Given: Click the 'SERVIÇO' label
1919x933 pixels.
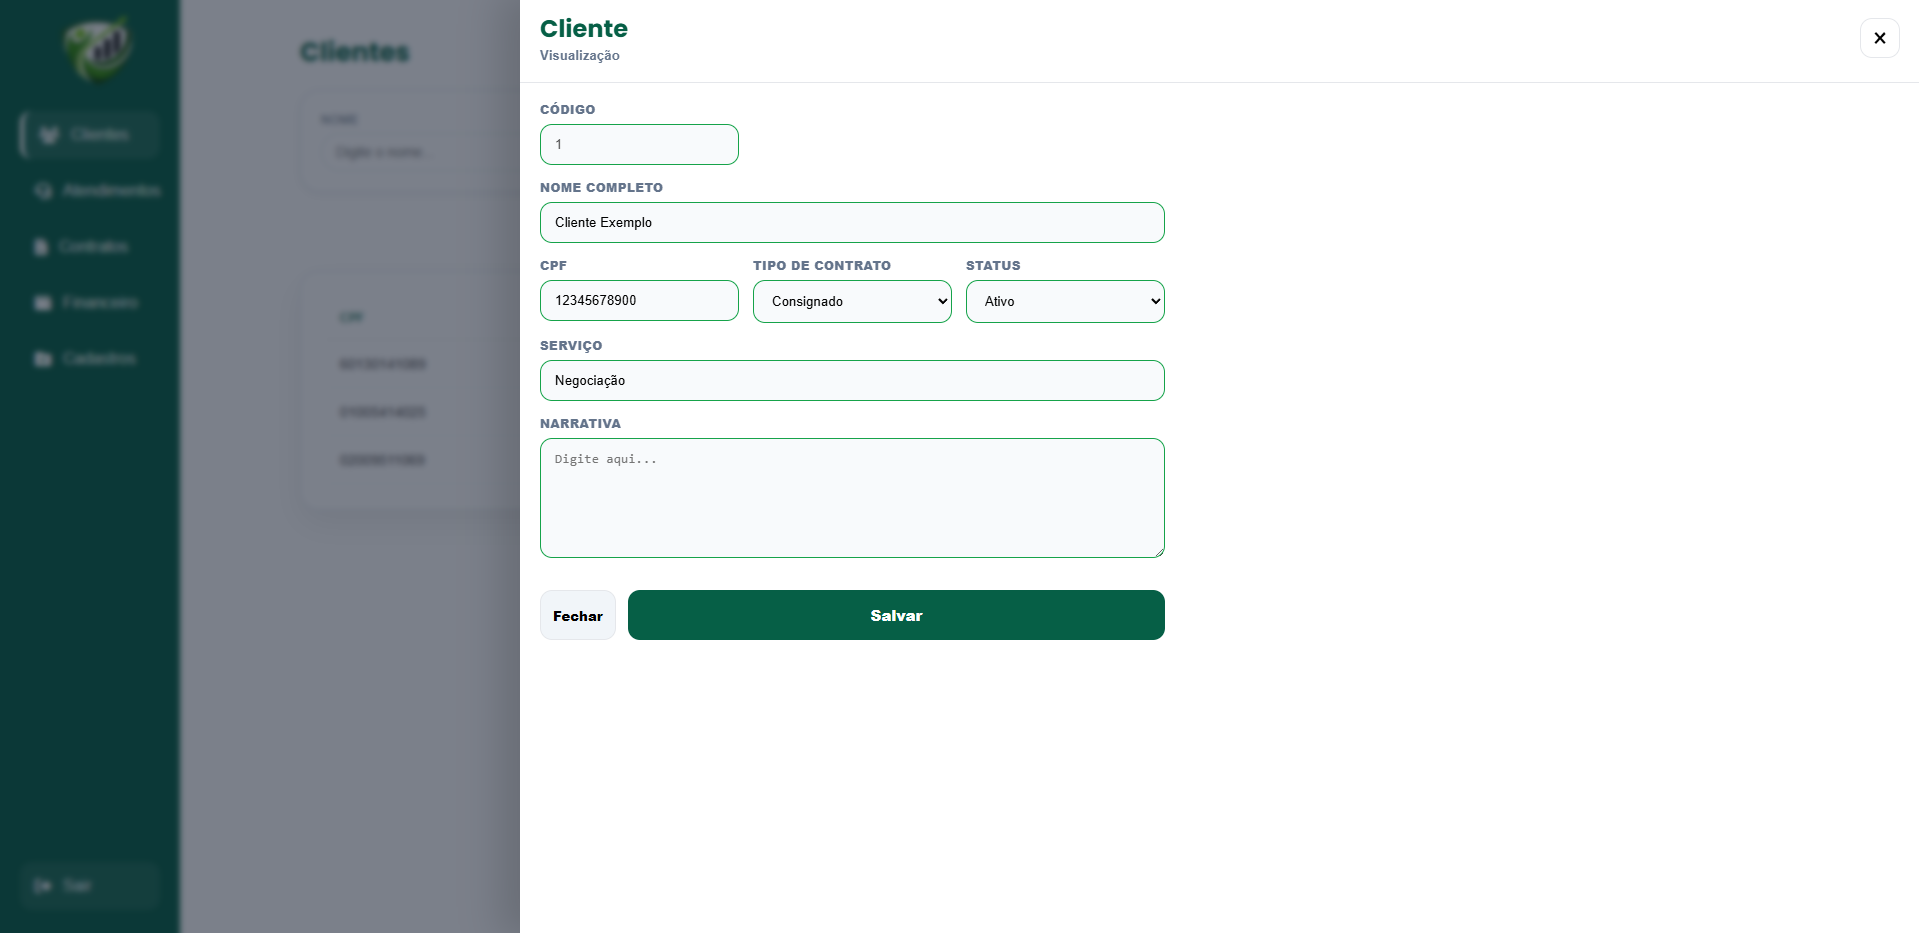Looking at the screenshot, I should 571,345.
